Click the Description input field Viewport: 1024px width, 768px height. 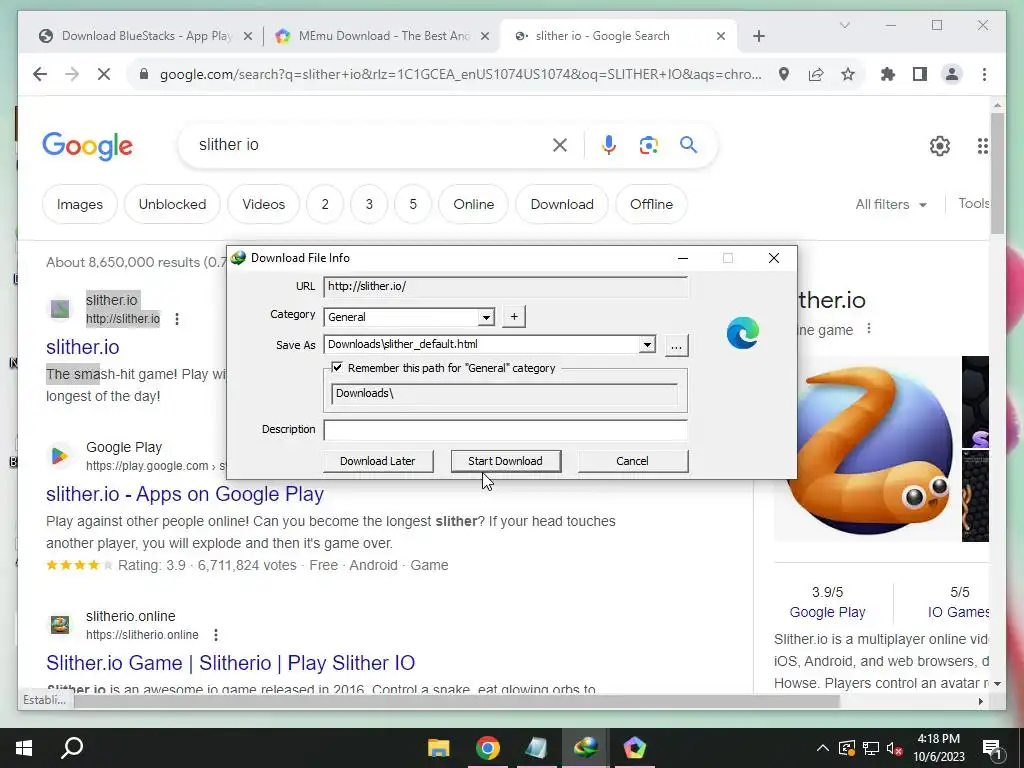tap(505, 430)
